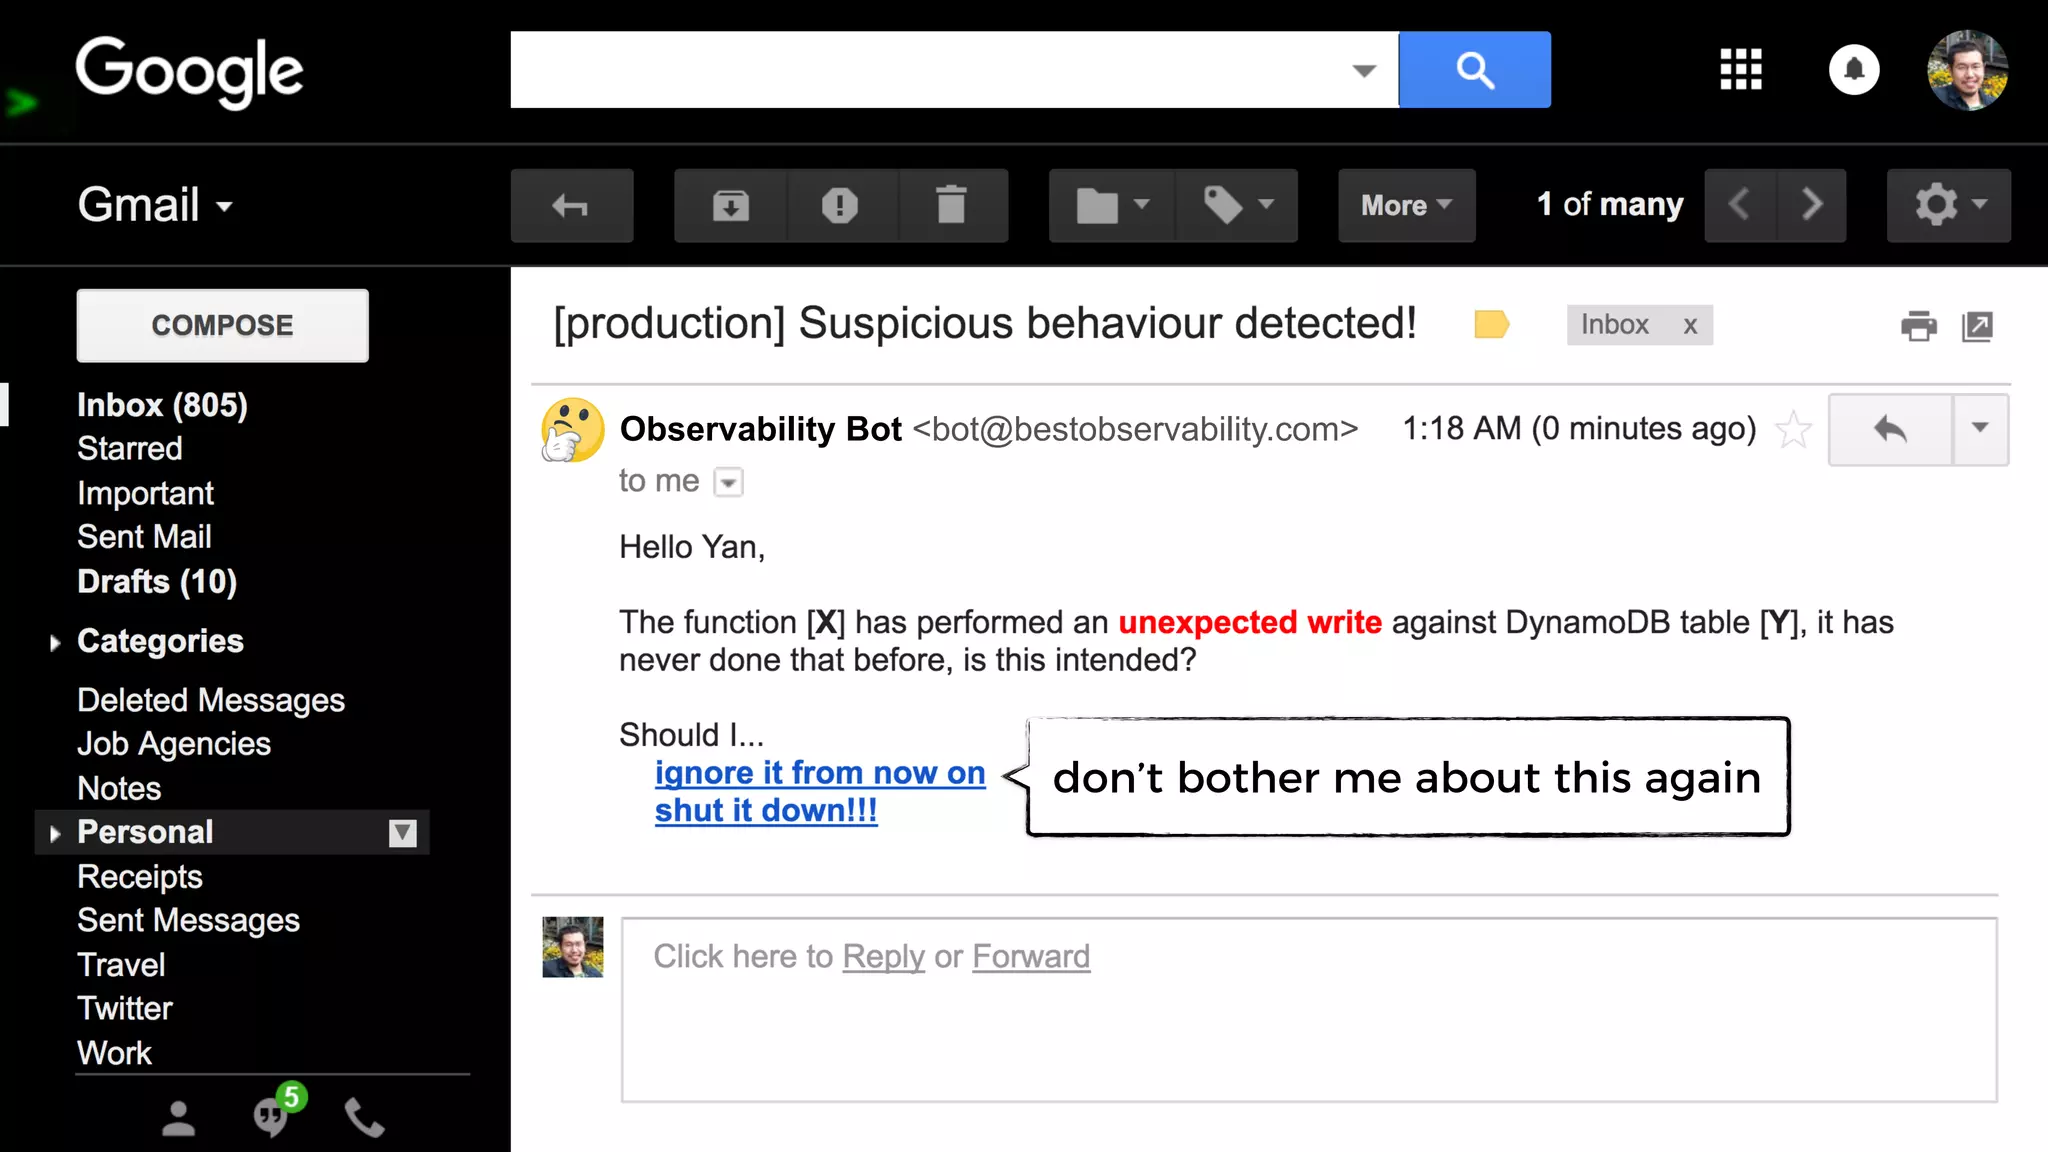Open Sent Mail
Viewport: 2048px width, 1152px height.
[x=145, y=537]
